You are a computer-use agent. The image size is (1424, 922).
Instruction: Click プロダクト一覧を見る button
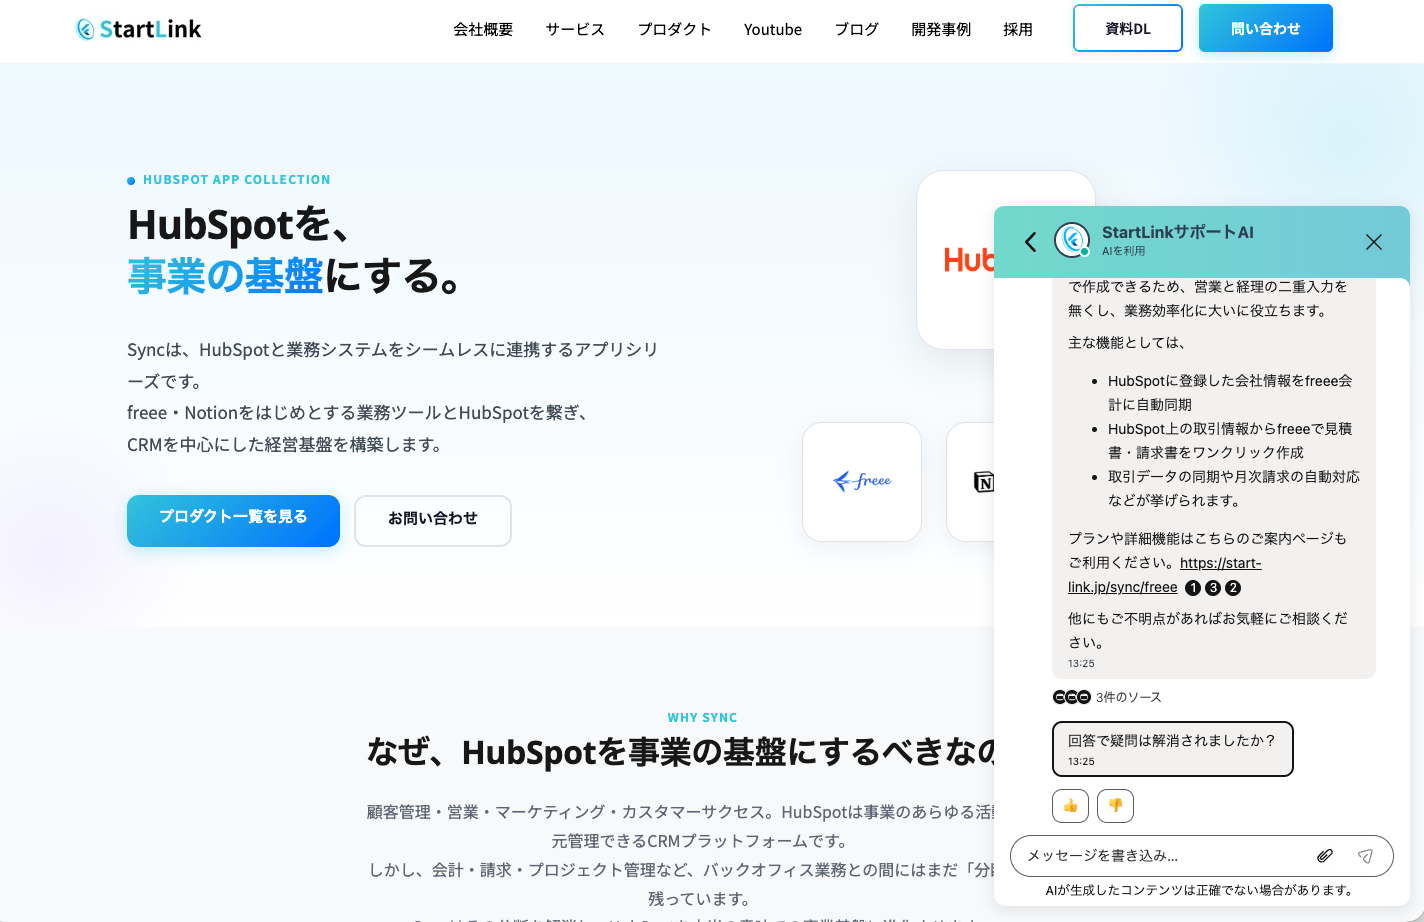point(233,520)
